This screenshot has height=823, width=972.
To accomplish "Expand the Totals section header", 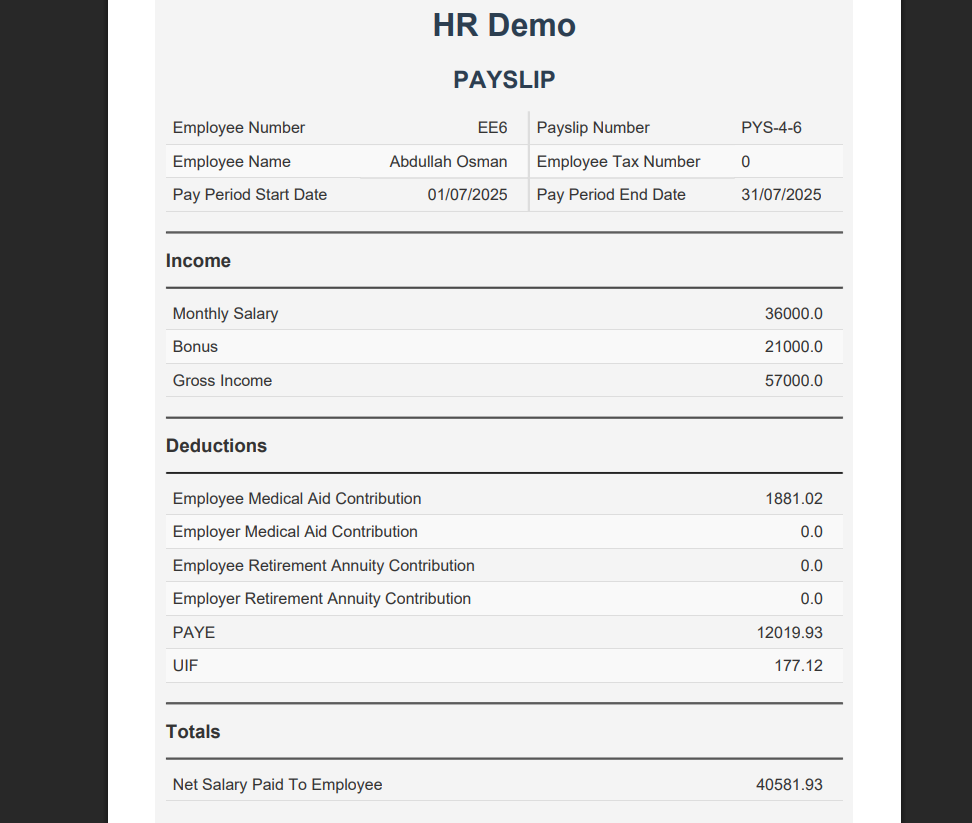I will 193,731.
